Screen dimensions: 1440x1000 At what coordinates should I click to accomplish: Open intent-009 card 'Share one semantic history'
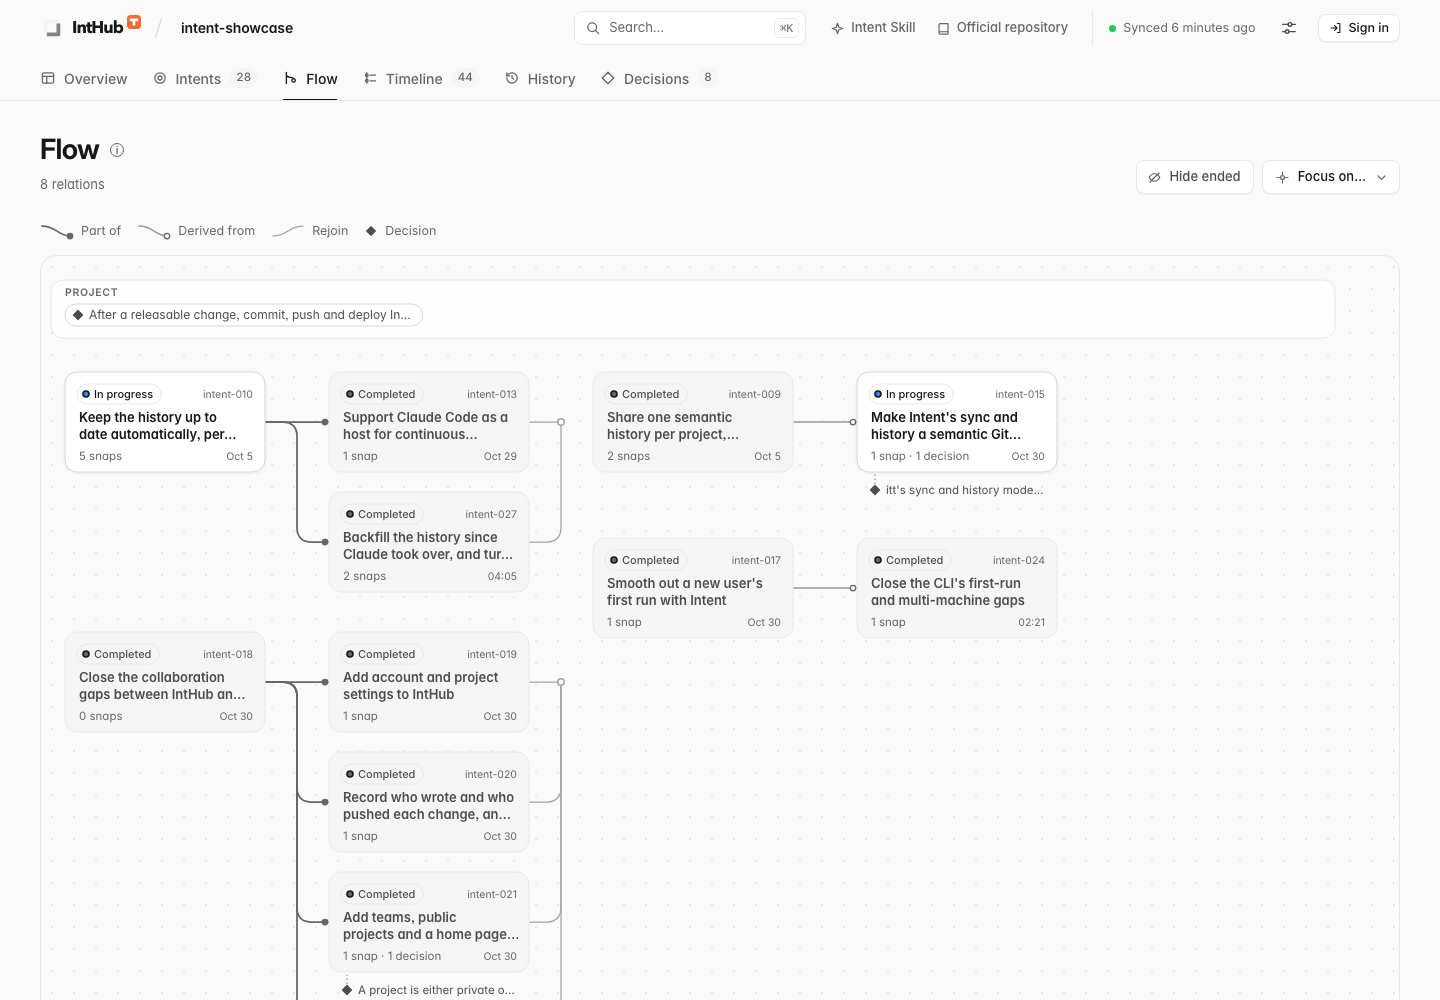click(x=693, y=422)
